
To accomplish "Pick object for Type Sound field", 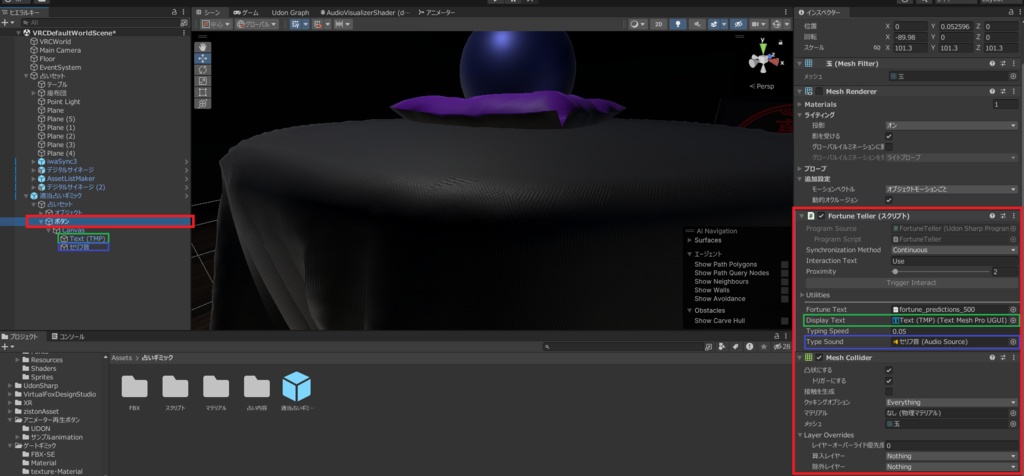I will click(1014, 342).
